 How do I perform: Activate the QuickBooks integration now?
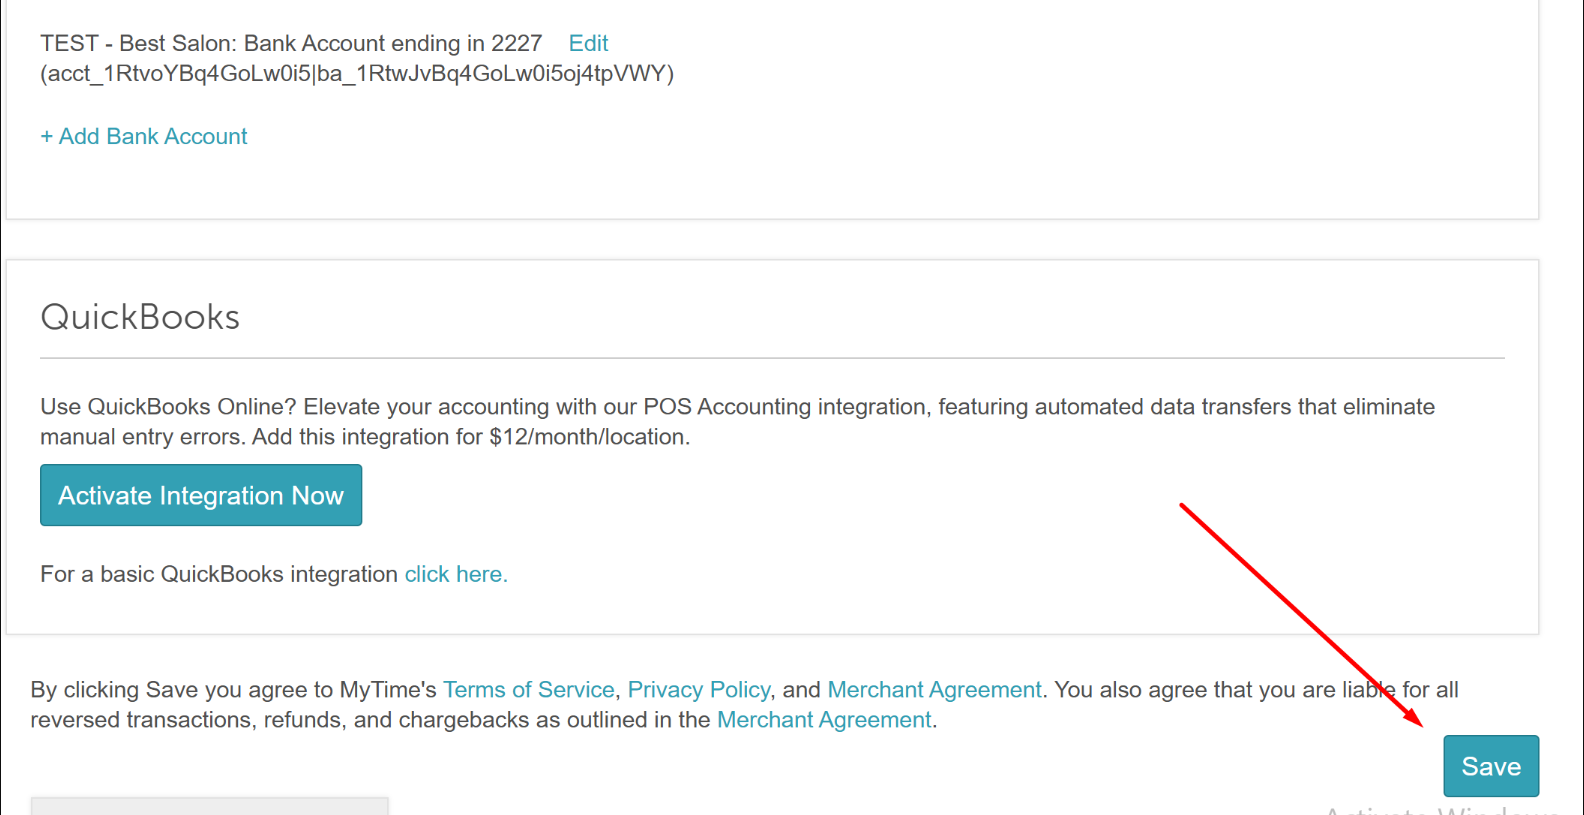tap(201, 495)
